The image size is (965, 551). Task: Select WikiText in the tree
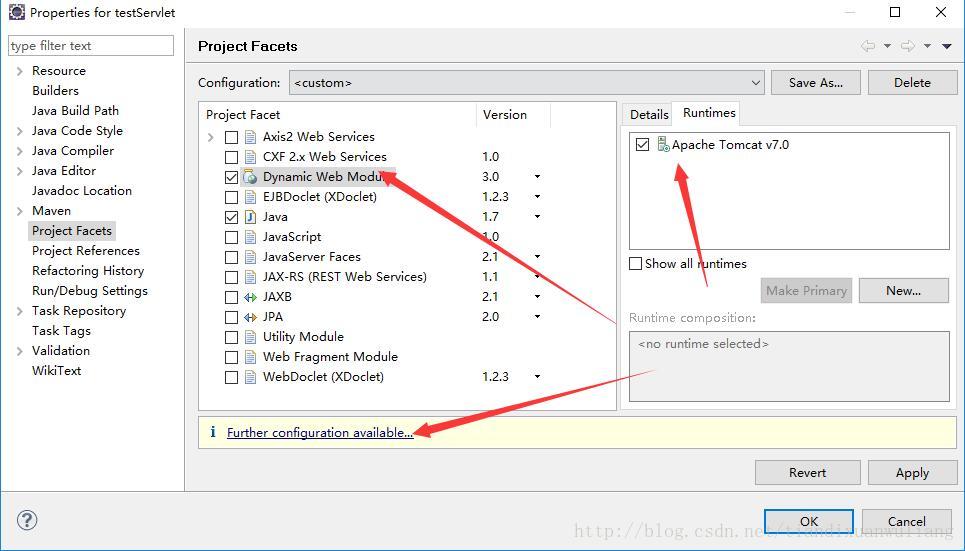[x=56, y=371]
